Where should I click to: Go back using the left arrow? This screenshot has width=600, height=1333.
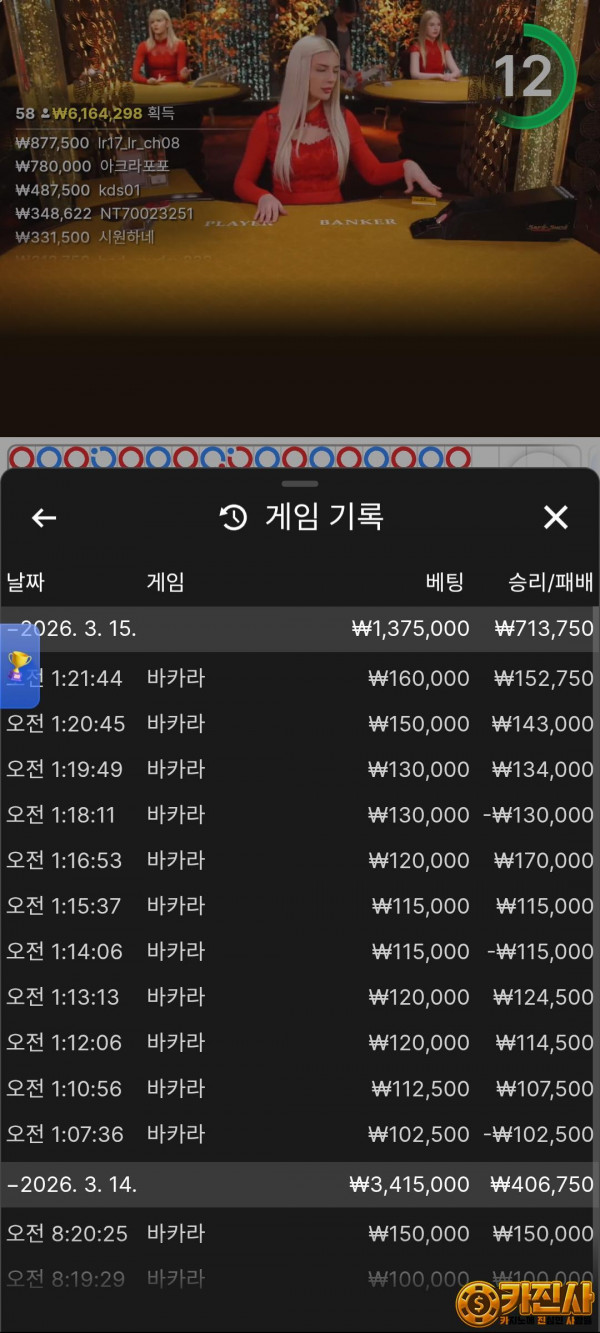44,517
